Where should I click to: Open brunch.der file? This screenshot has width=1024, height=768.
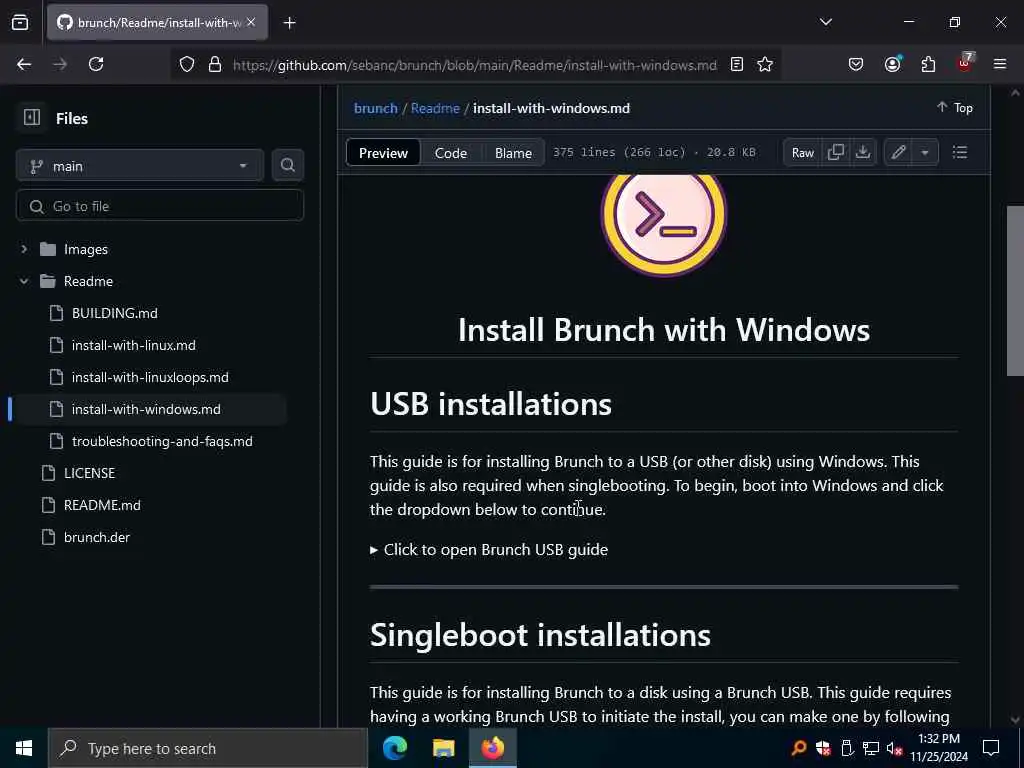click(97, 537)
